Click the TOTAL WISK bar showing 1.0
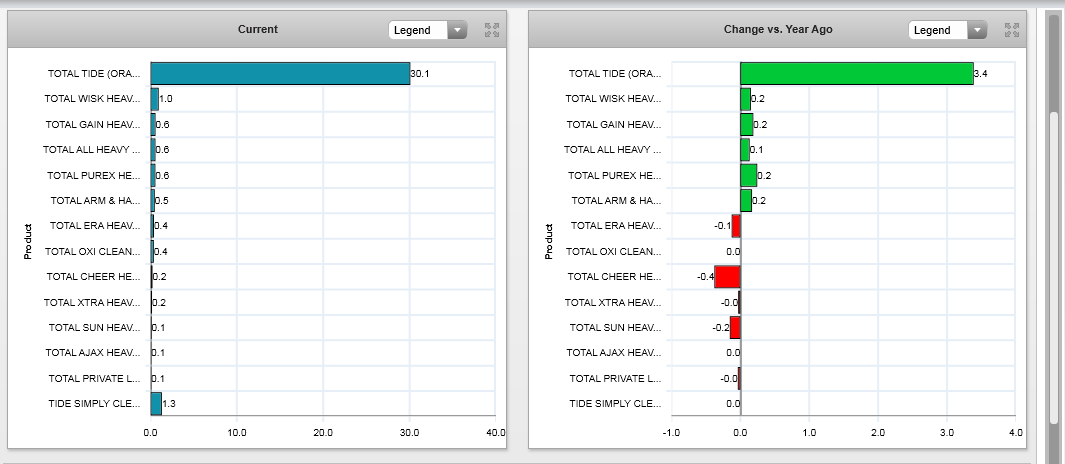The image size is (1065, 464). pos(155,98)
